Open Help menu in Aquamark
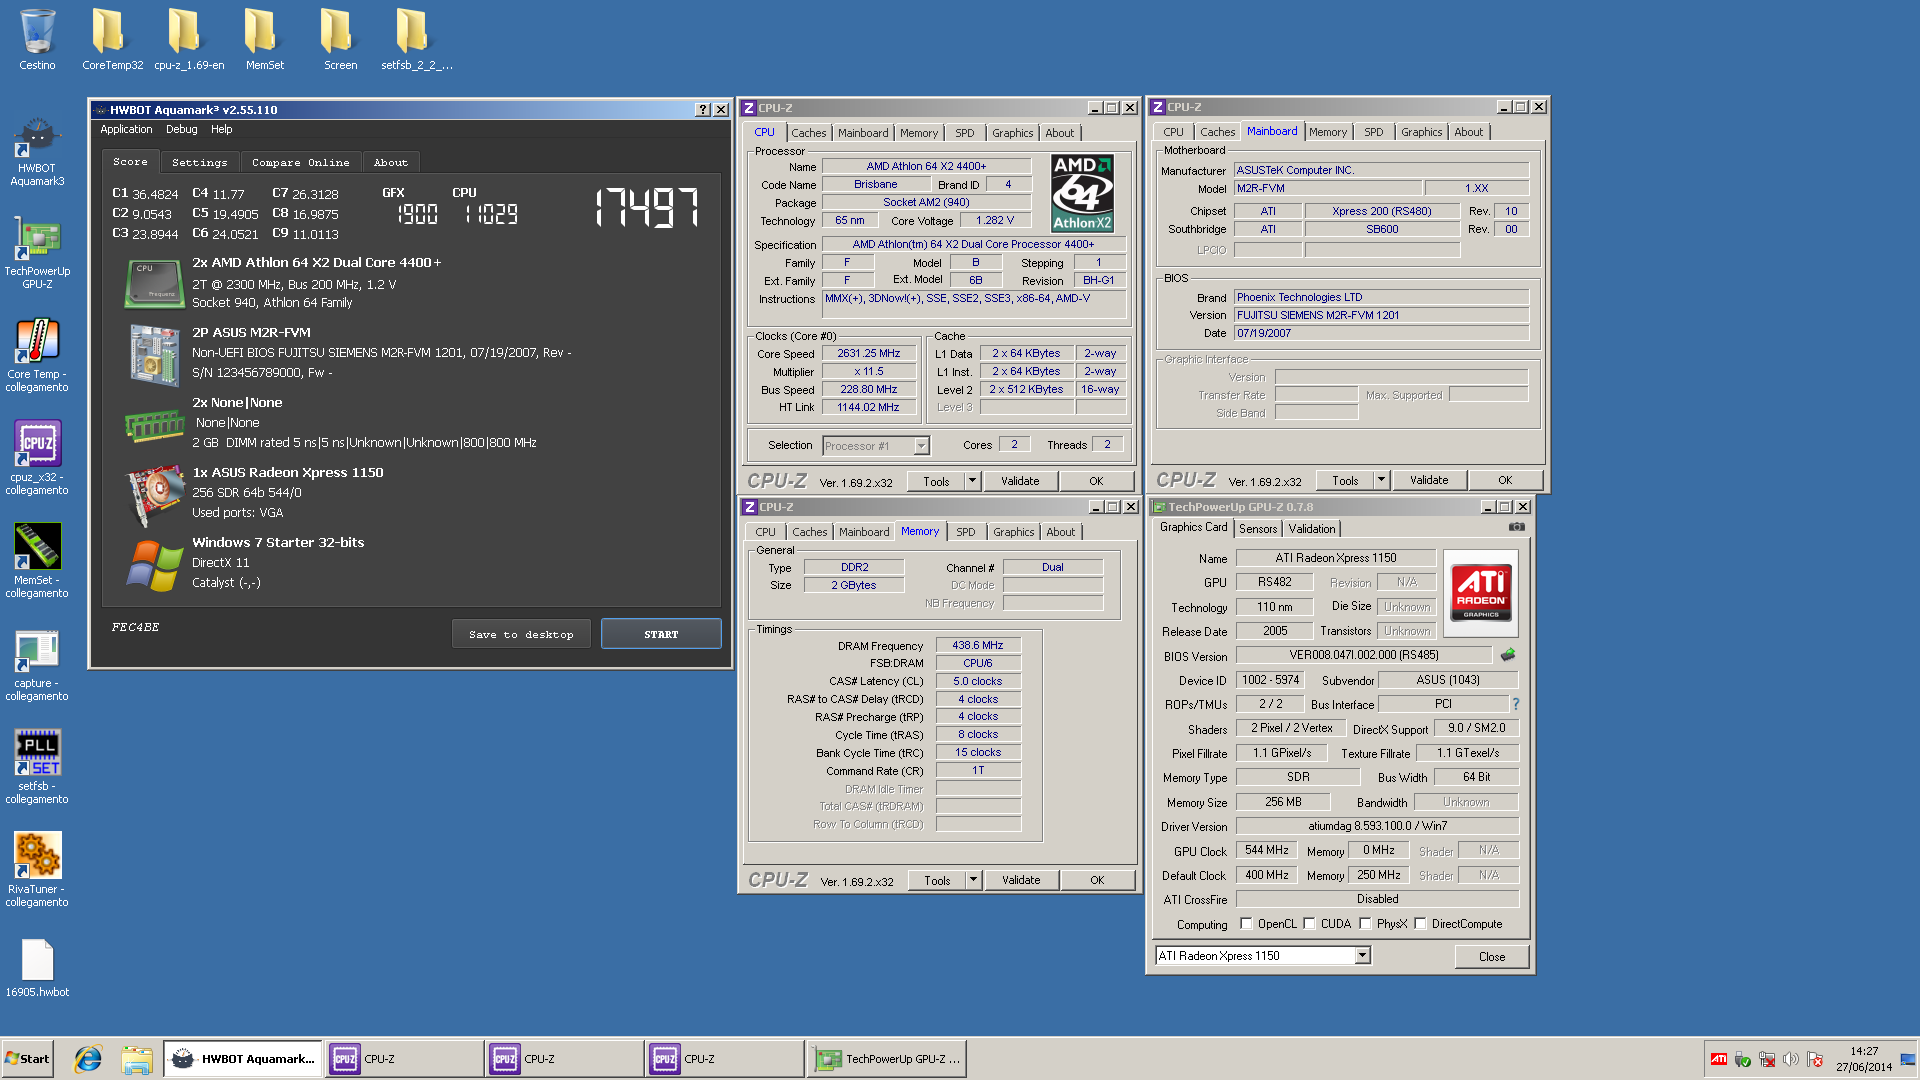 221,129
